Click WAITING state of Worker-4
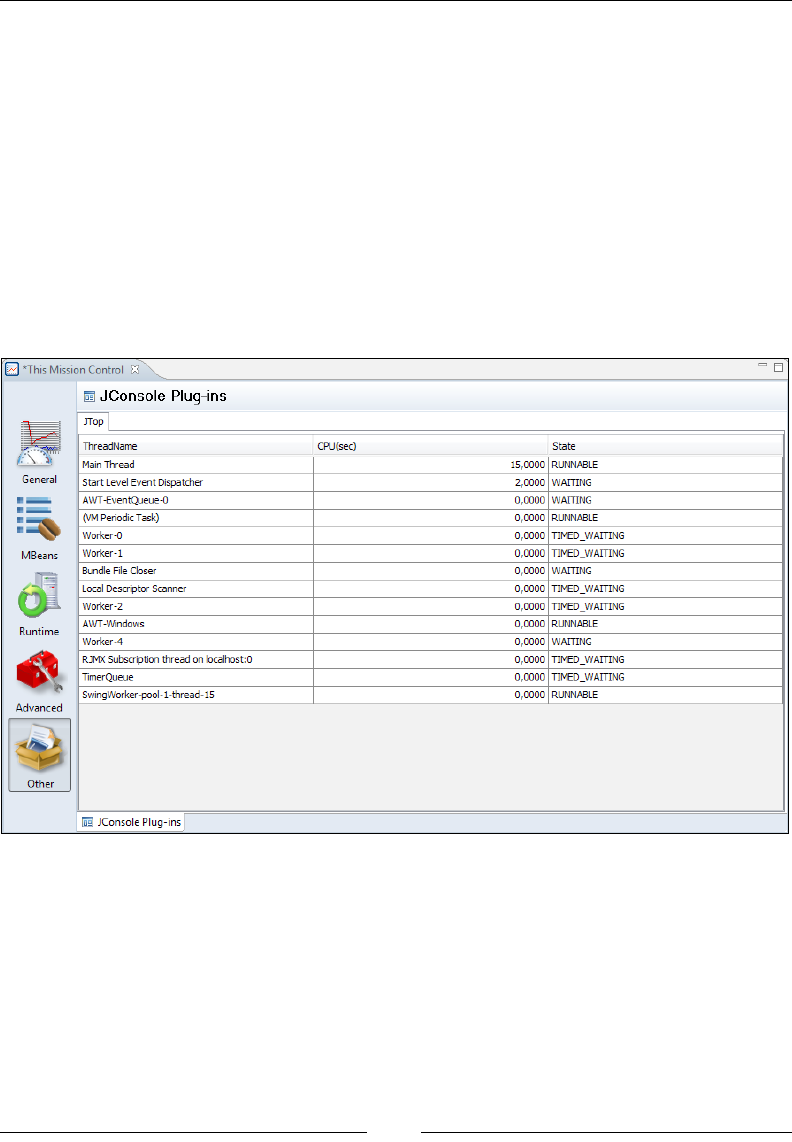 click(572, 642)
